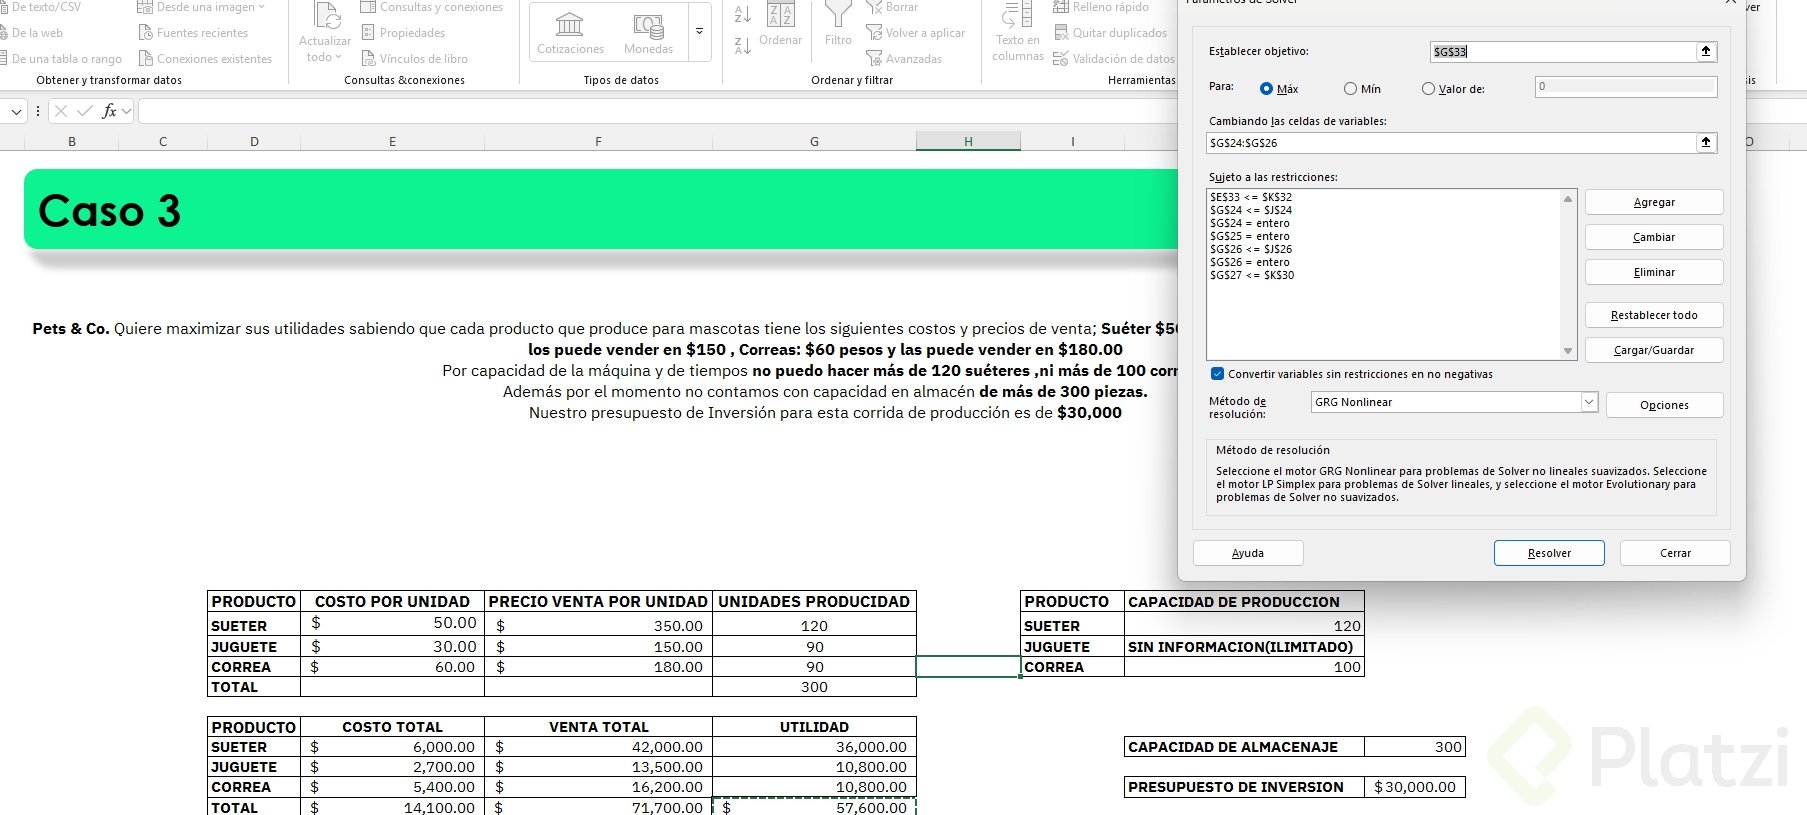Open Solver Opciones
The width and height of the screenshot is (1807, 815).
[1664, 405]
